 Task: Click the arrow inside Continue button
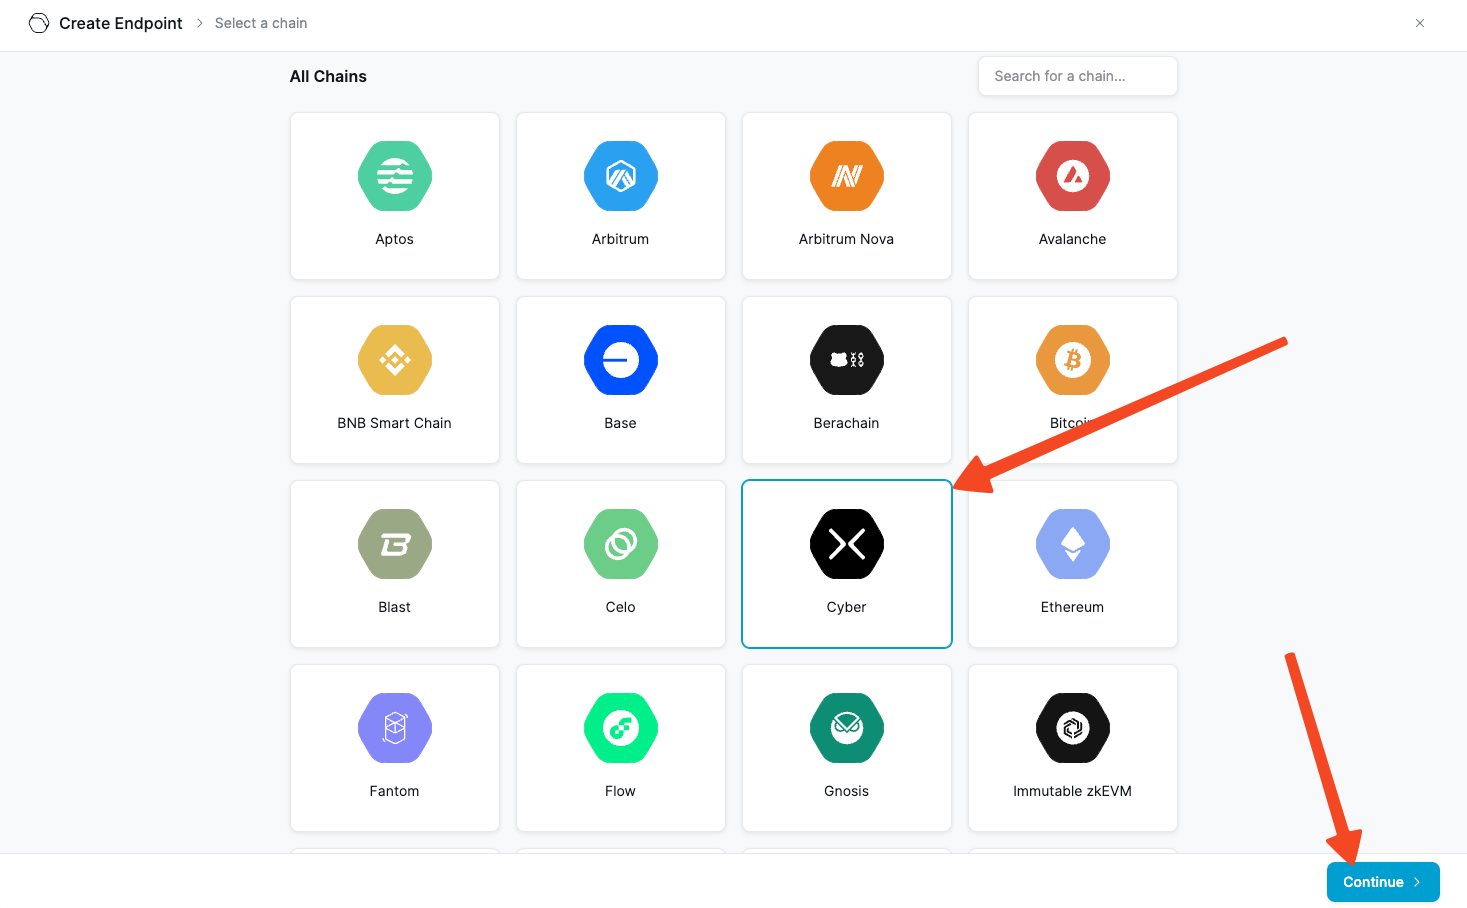click(1417, 882)
